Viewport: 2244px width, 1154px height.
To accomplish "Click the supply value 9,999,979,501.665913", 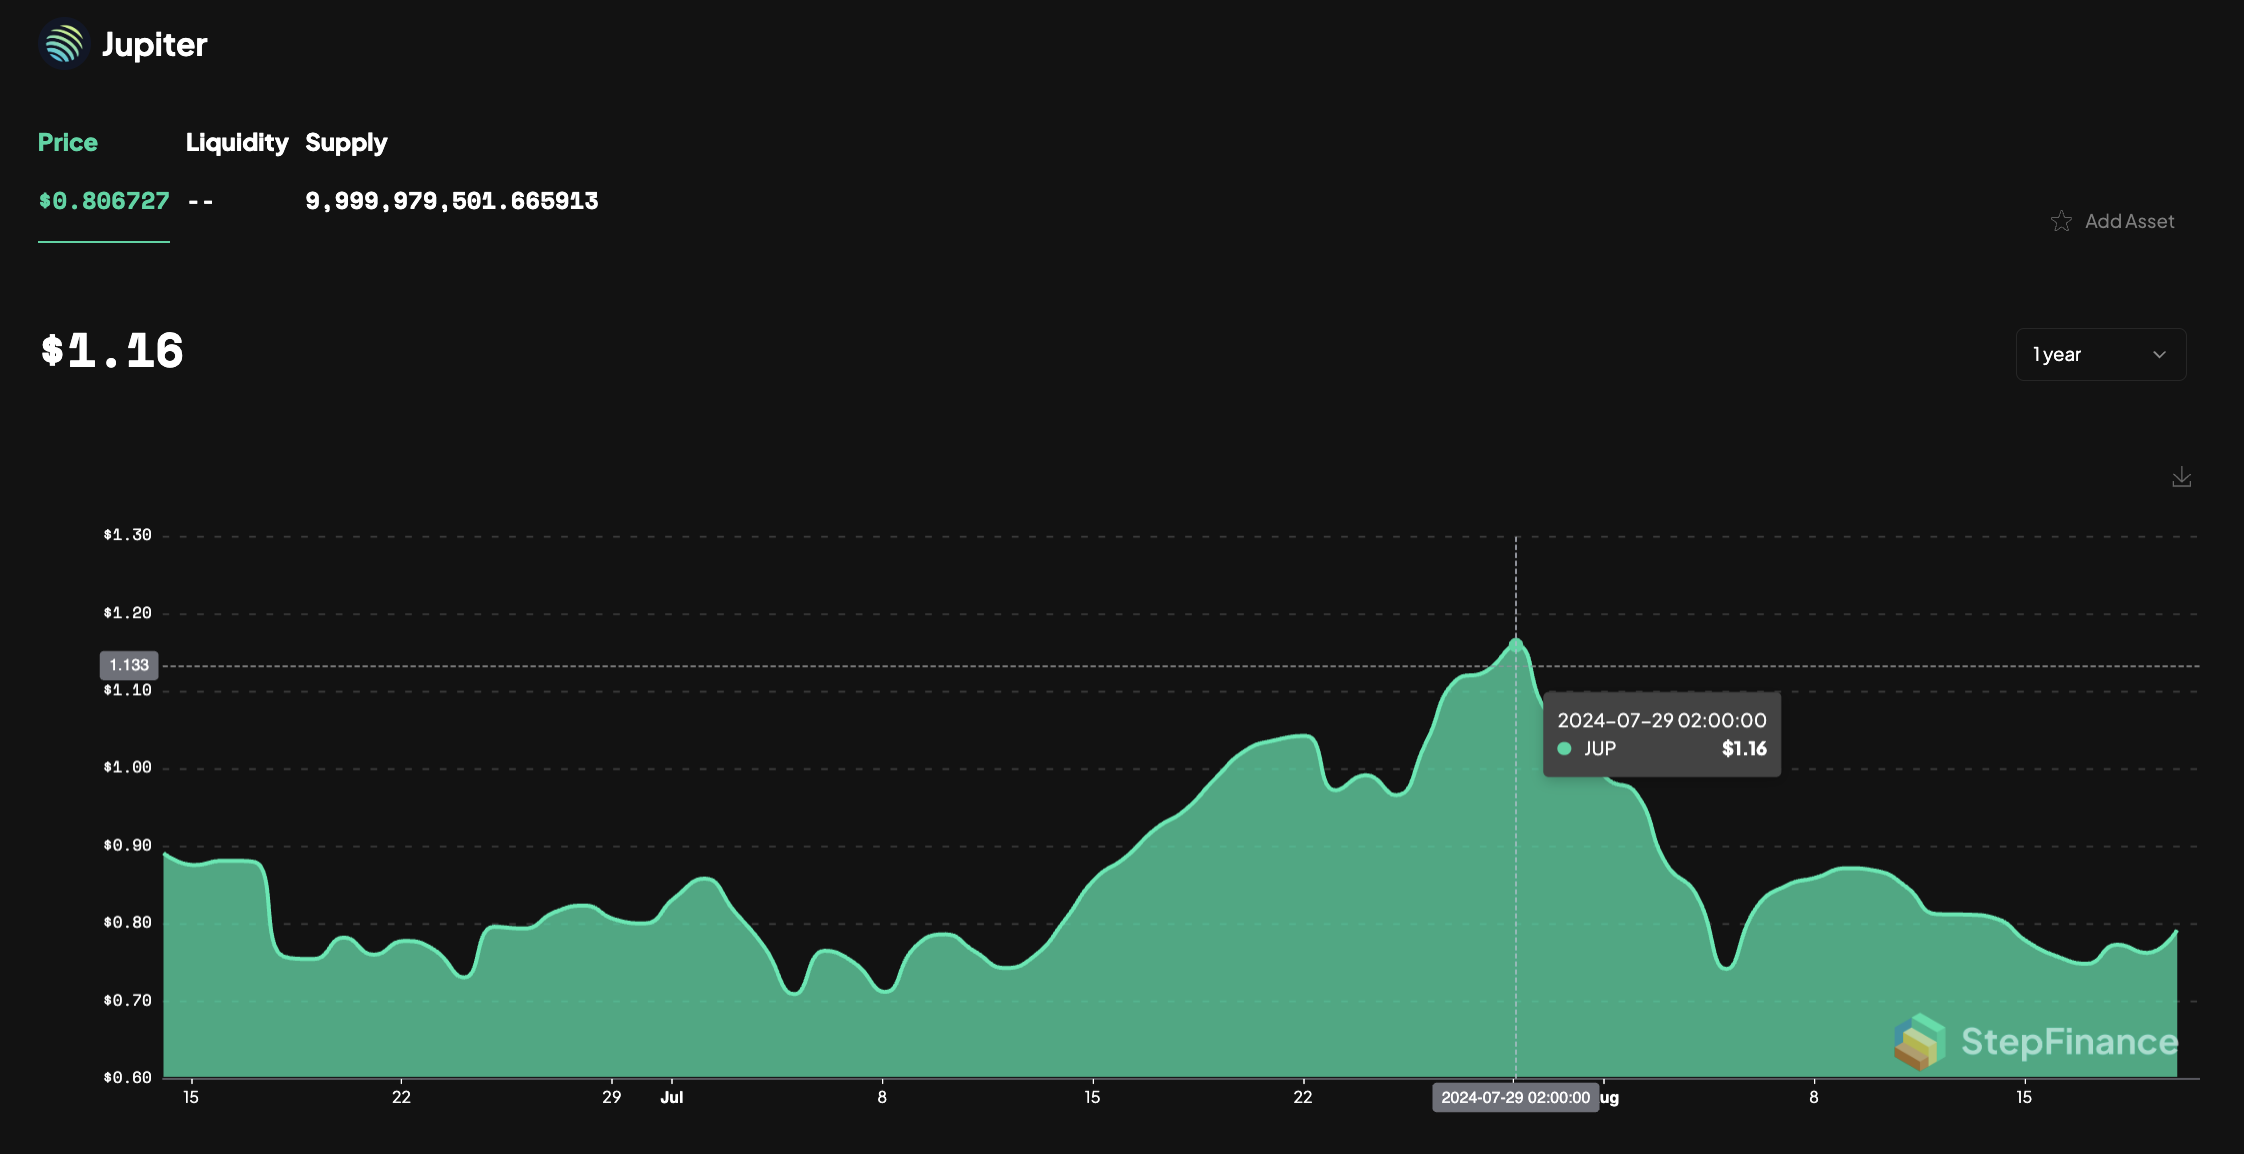I will click(451, 201).
